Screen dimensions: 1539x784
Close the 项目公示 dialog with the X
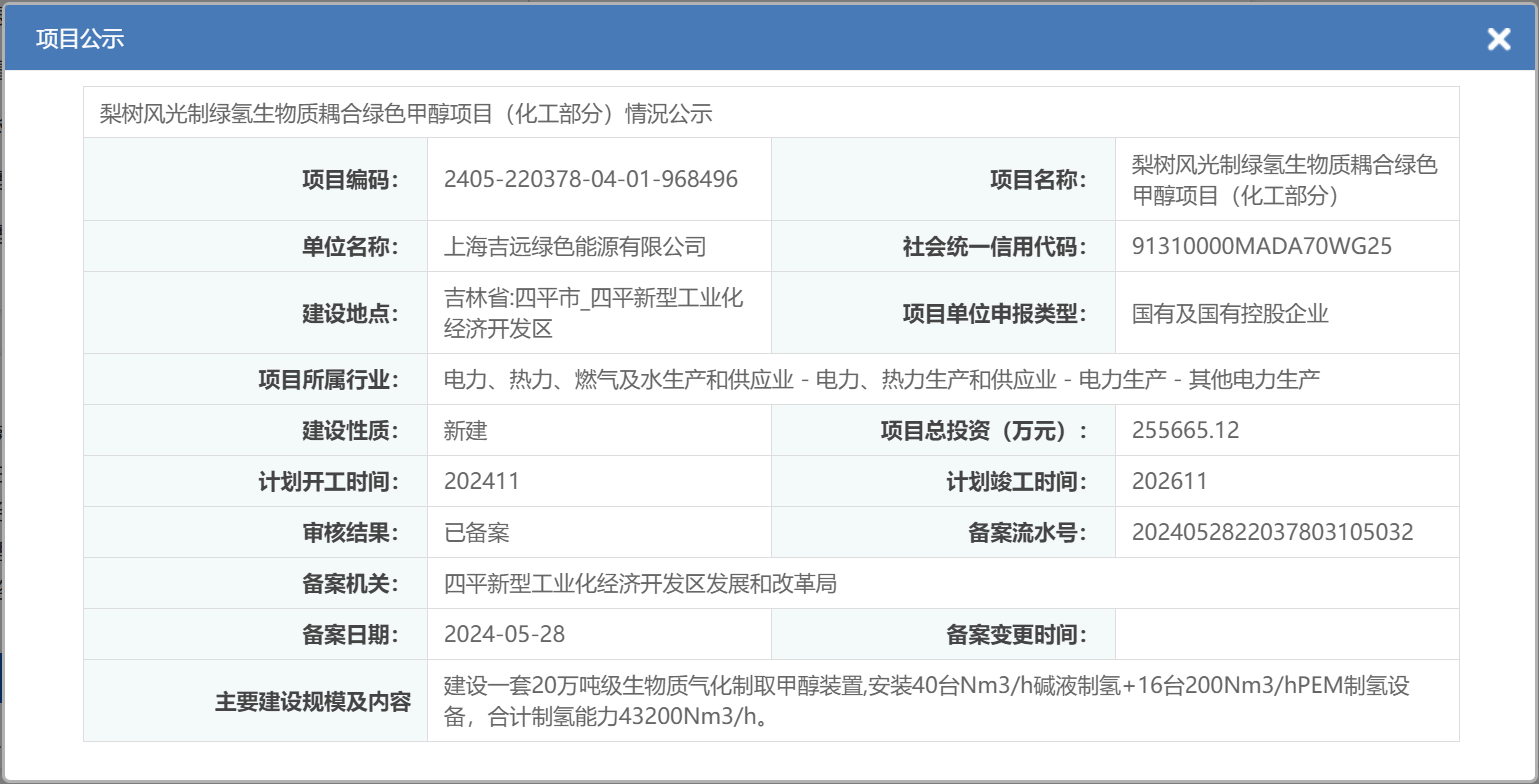(x=1498, y=39)
